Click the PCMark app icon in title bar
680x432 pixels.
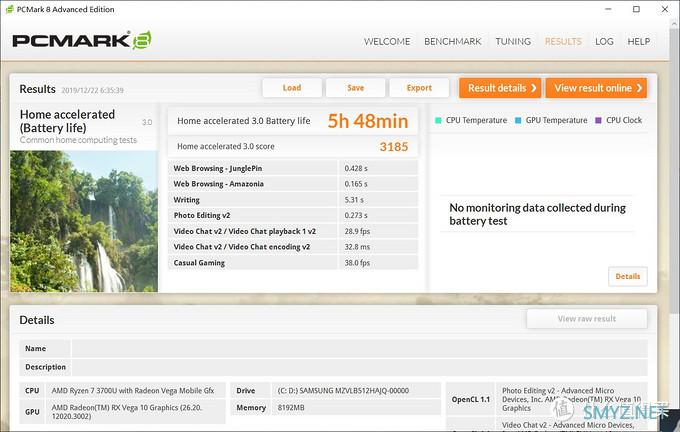(x=9, y=9)
